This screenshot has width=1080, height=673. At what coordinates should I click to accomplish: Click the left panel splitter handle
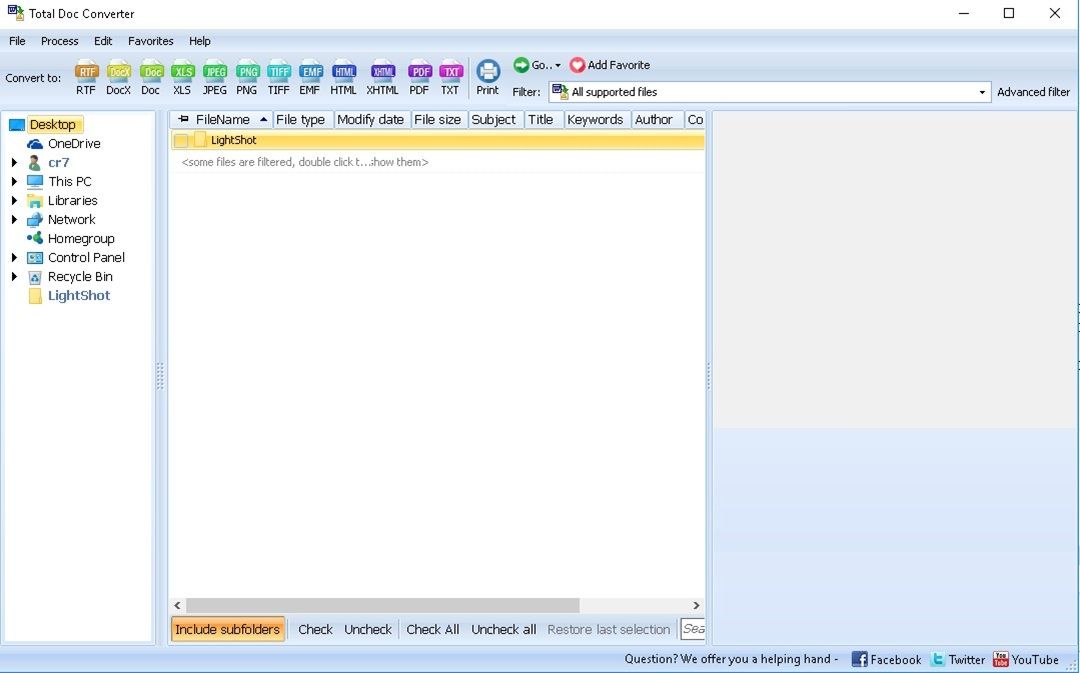point(160,377)
